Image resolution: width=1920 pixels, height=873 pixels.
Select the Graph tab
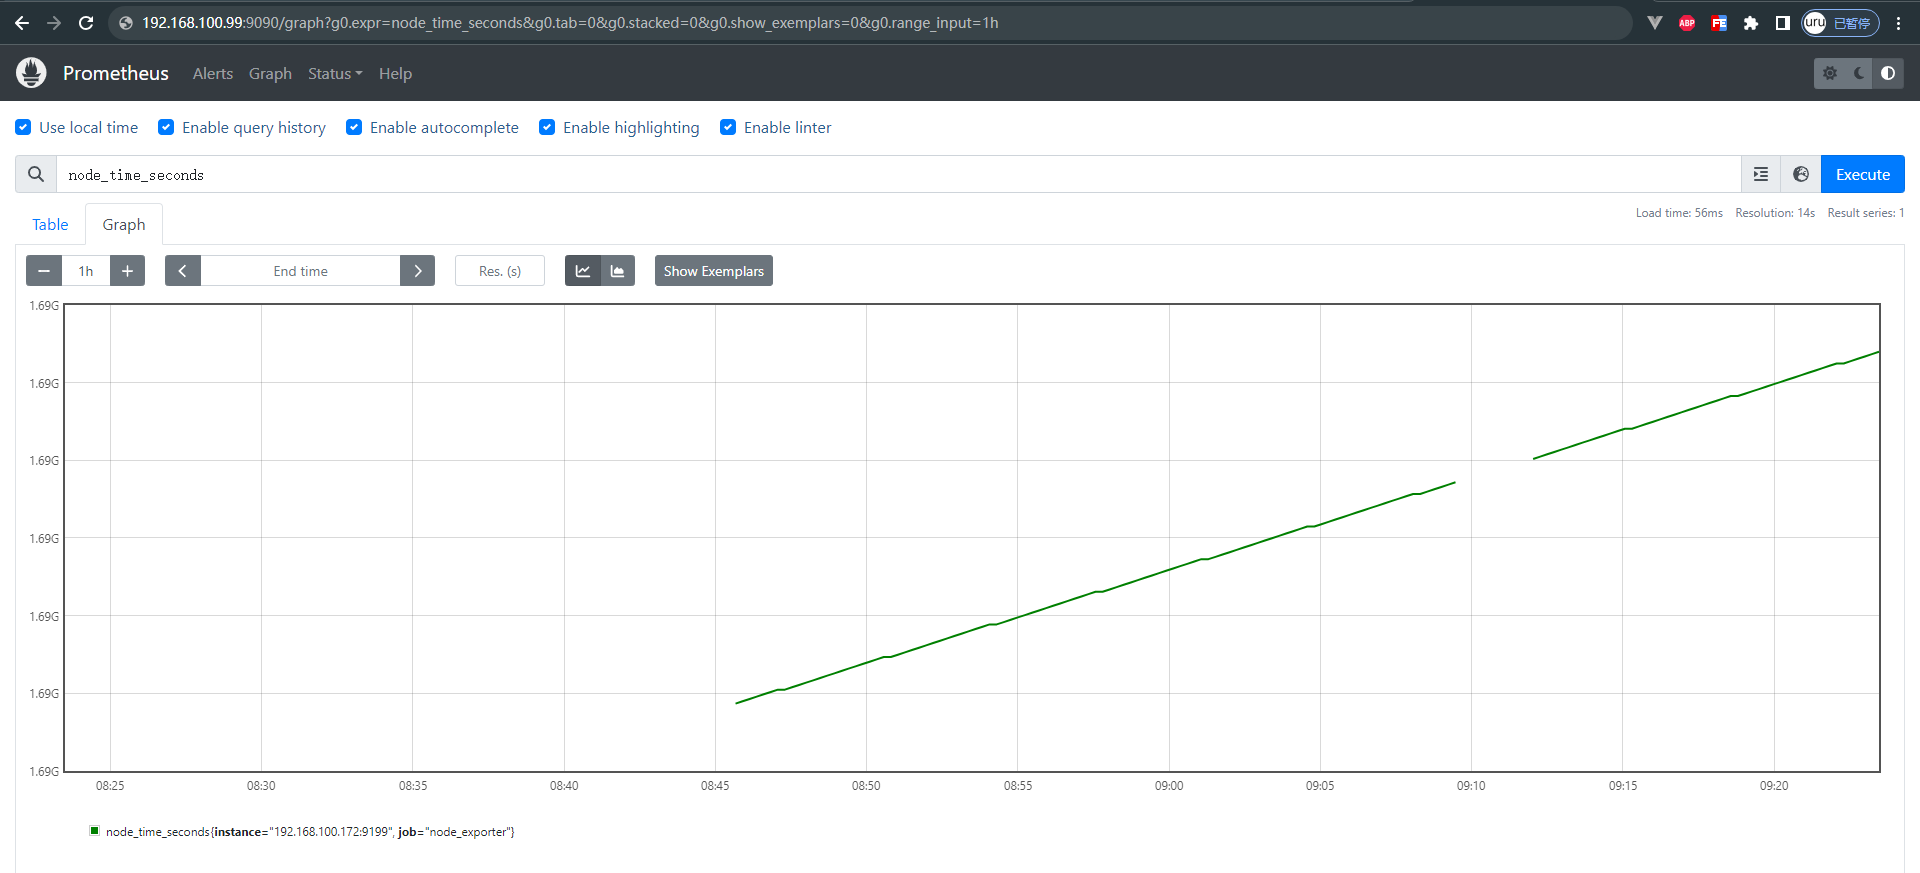tap(124, 224)
